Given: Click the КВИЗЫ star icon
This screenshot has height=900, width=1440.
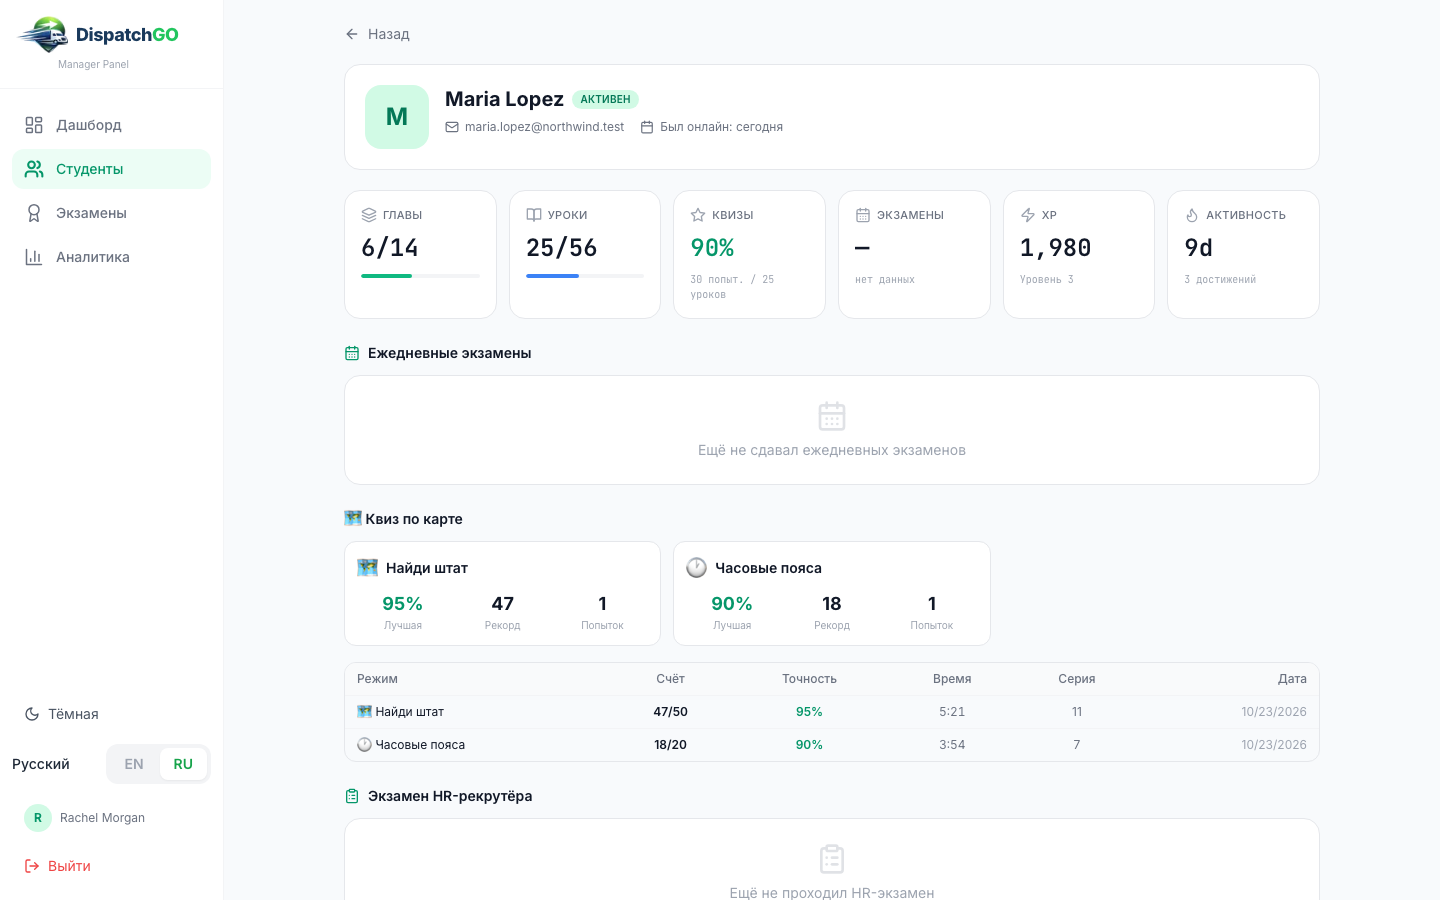Looking at the screenshot, I should [698, 215].
